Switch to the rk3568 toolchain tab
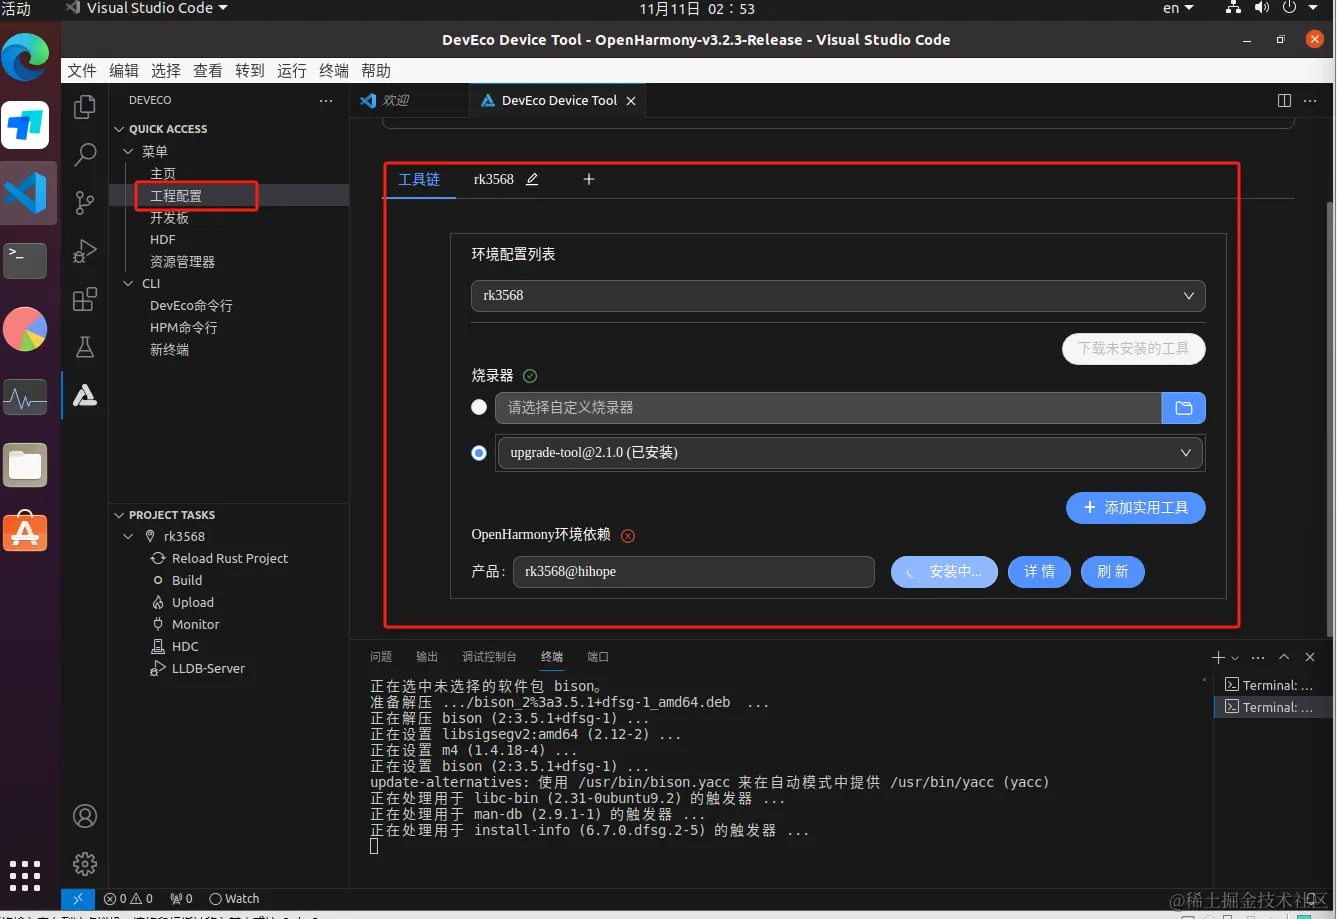Screen dimensions: 1337x919 (494, 179)
